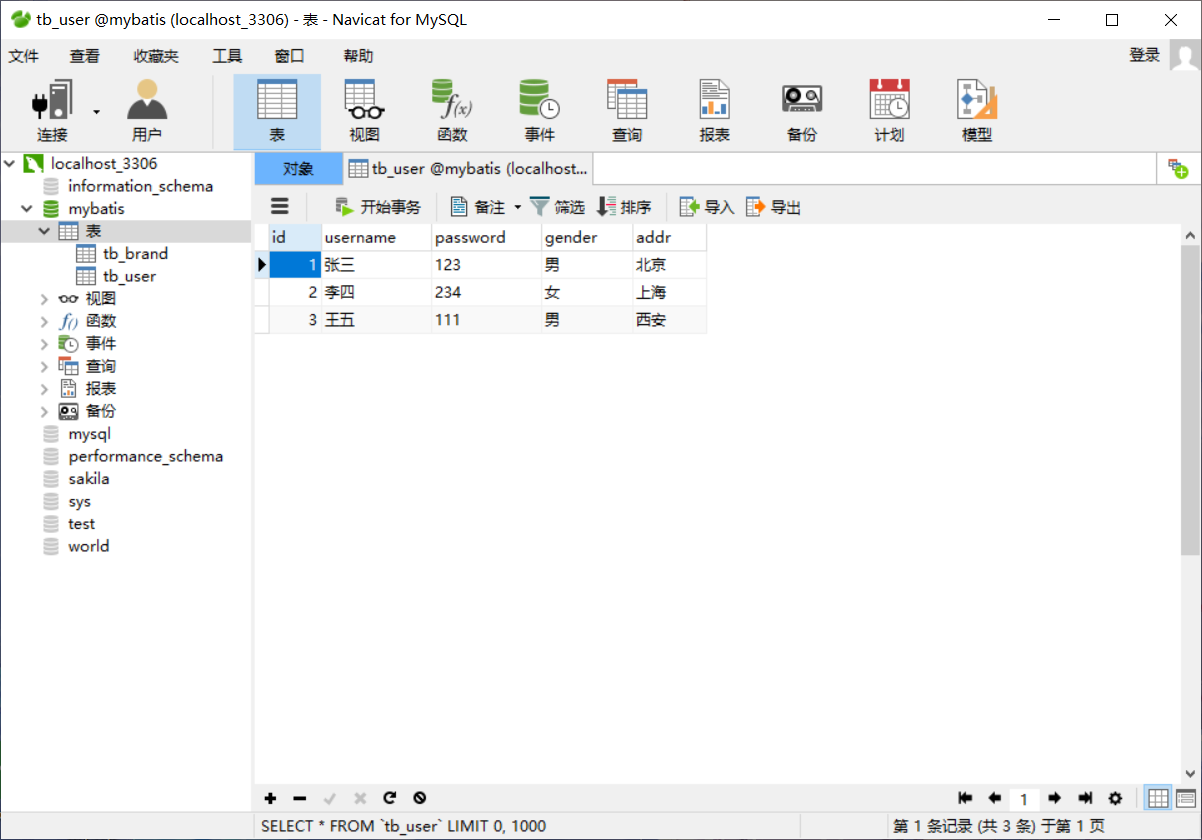Select the sakila database in the tree
Viewport: 1202px width, 840px height.
88,479
